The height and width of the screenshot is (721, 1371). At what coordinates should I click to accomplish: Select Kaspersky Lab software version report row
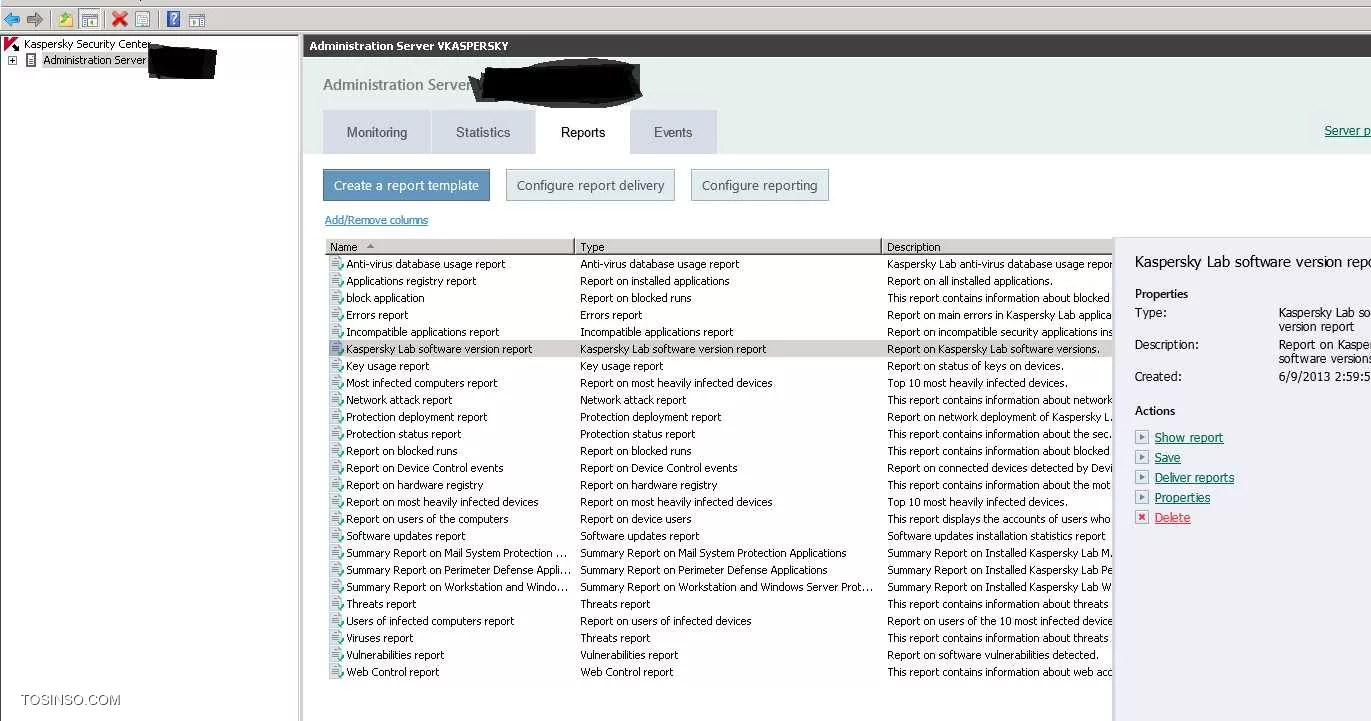(720, 349)
